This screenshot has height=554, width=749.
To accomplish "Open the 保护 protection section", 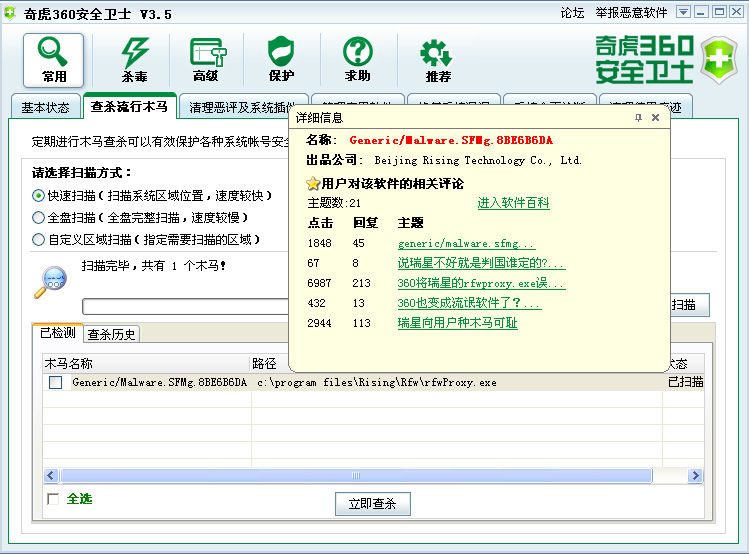I will (x=281, y=59).
